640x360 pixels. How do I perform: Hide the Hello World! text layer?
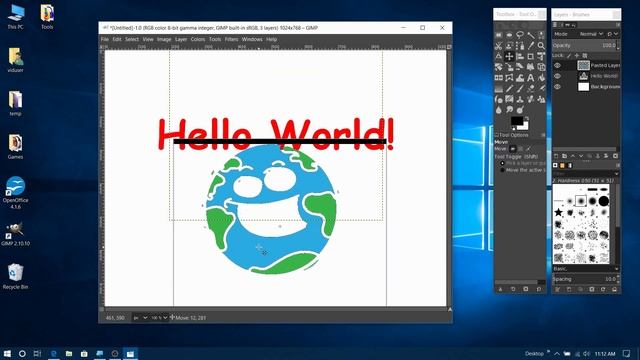[557, 76]
